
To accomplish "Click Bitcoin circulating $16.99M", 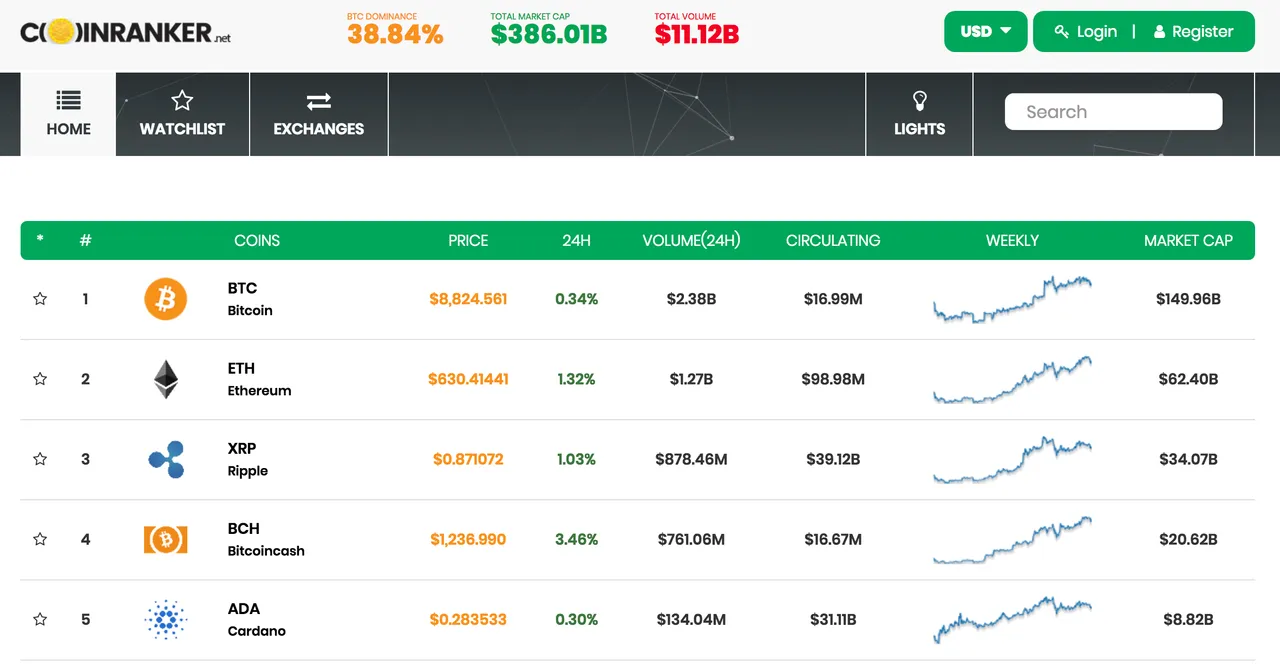I will pos(833,299).
